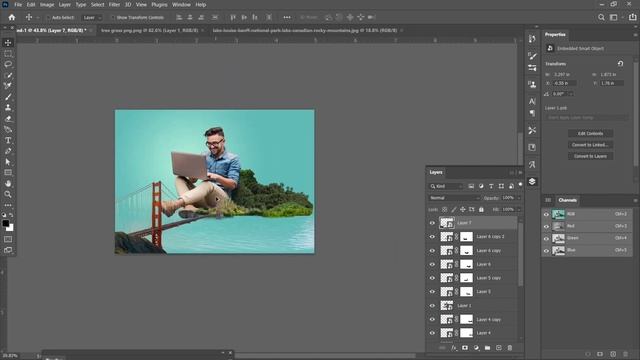Screen dimensions: 640x360
Task: Select the Path Selection arrow tool
Action: tap(8, 162)
